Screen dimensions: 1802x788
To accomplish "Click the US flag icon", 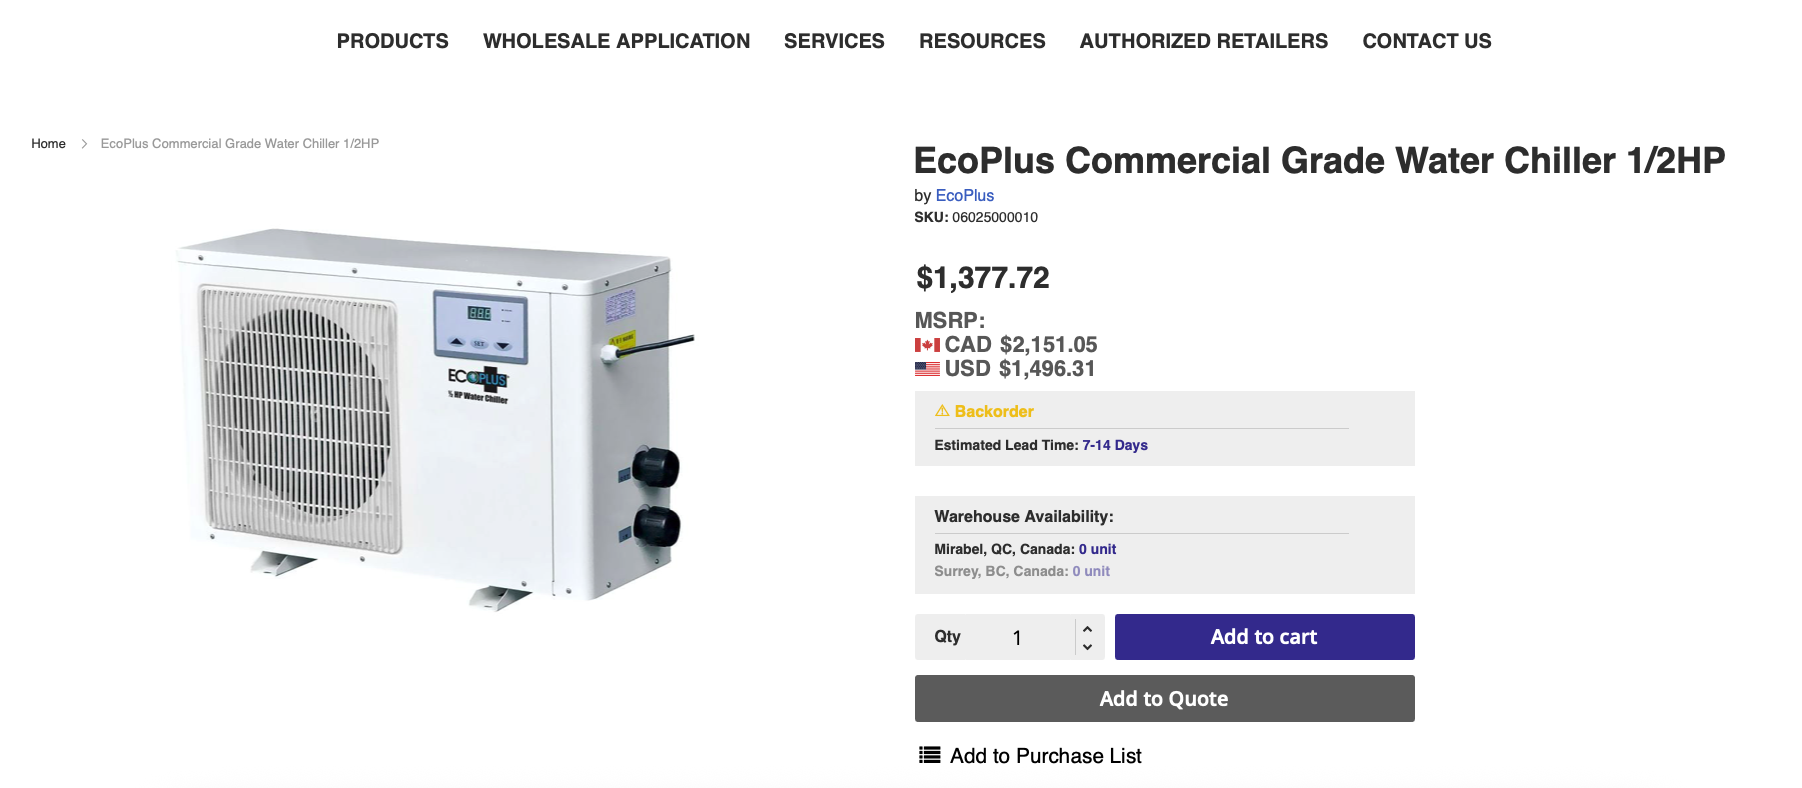I will tap(927, 369).
